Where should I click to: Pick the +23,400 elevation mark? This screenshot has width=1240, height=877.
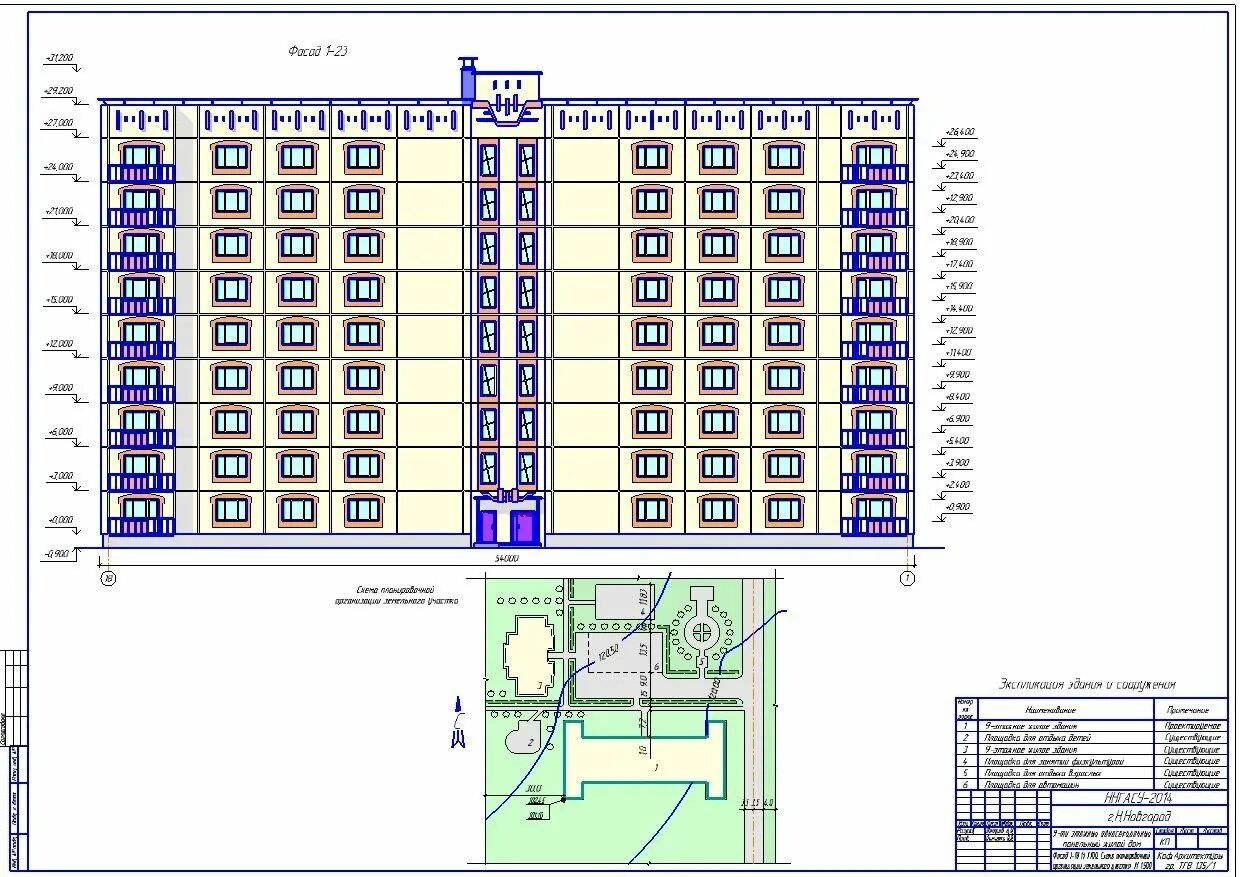click(959, 176)
